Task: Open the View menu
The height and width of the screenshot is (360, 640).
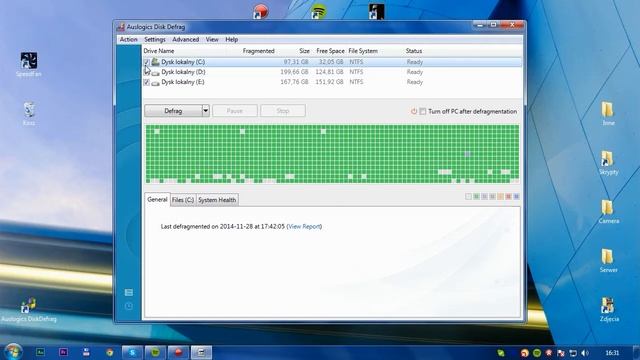Action: [x=212, y=40]
